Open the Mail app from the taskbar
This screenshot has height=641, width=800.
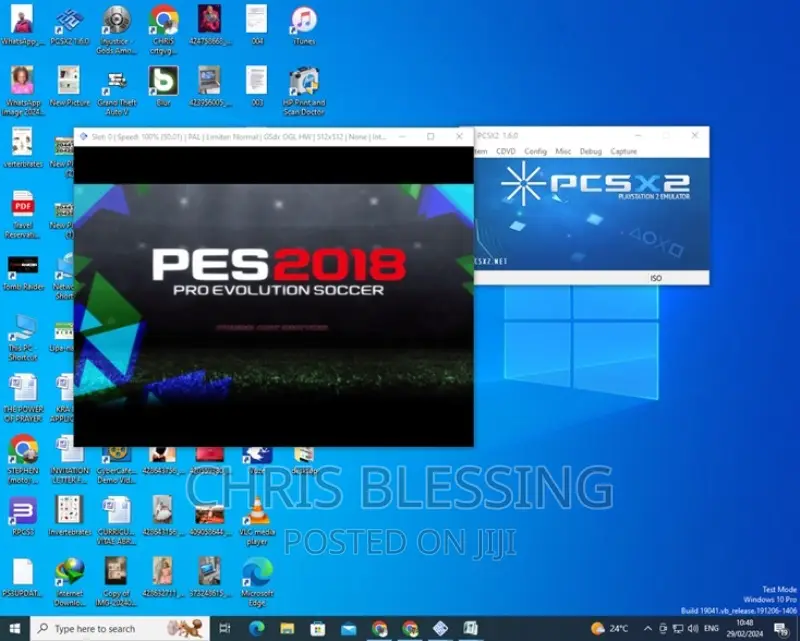click(348, 628)
